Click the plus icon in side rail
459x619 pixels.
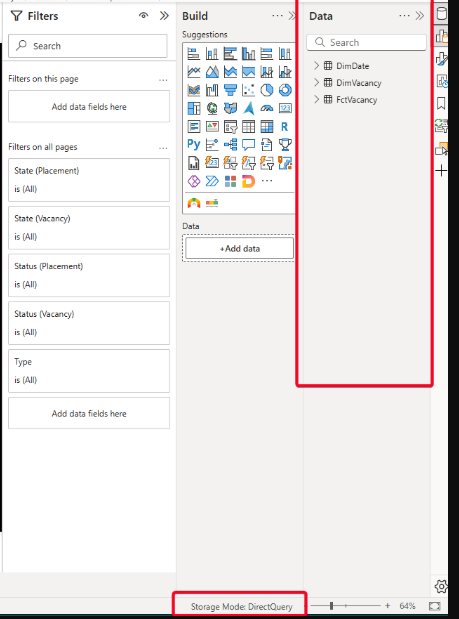[441, 171]
